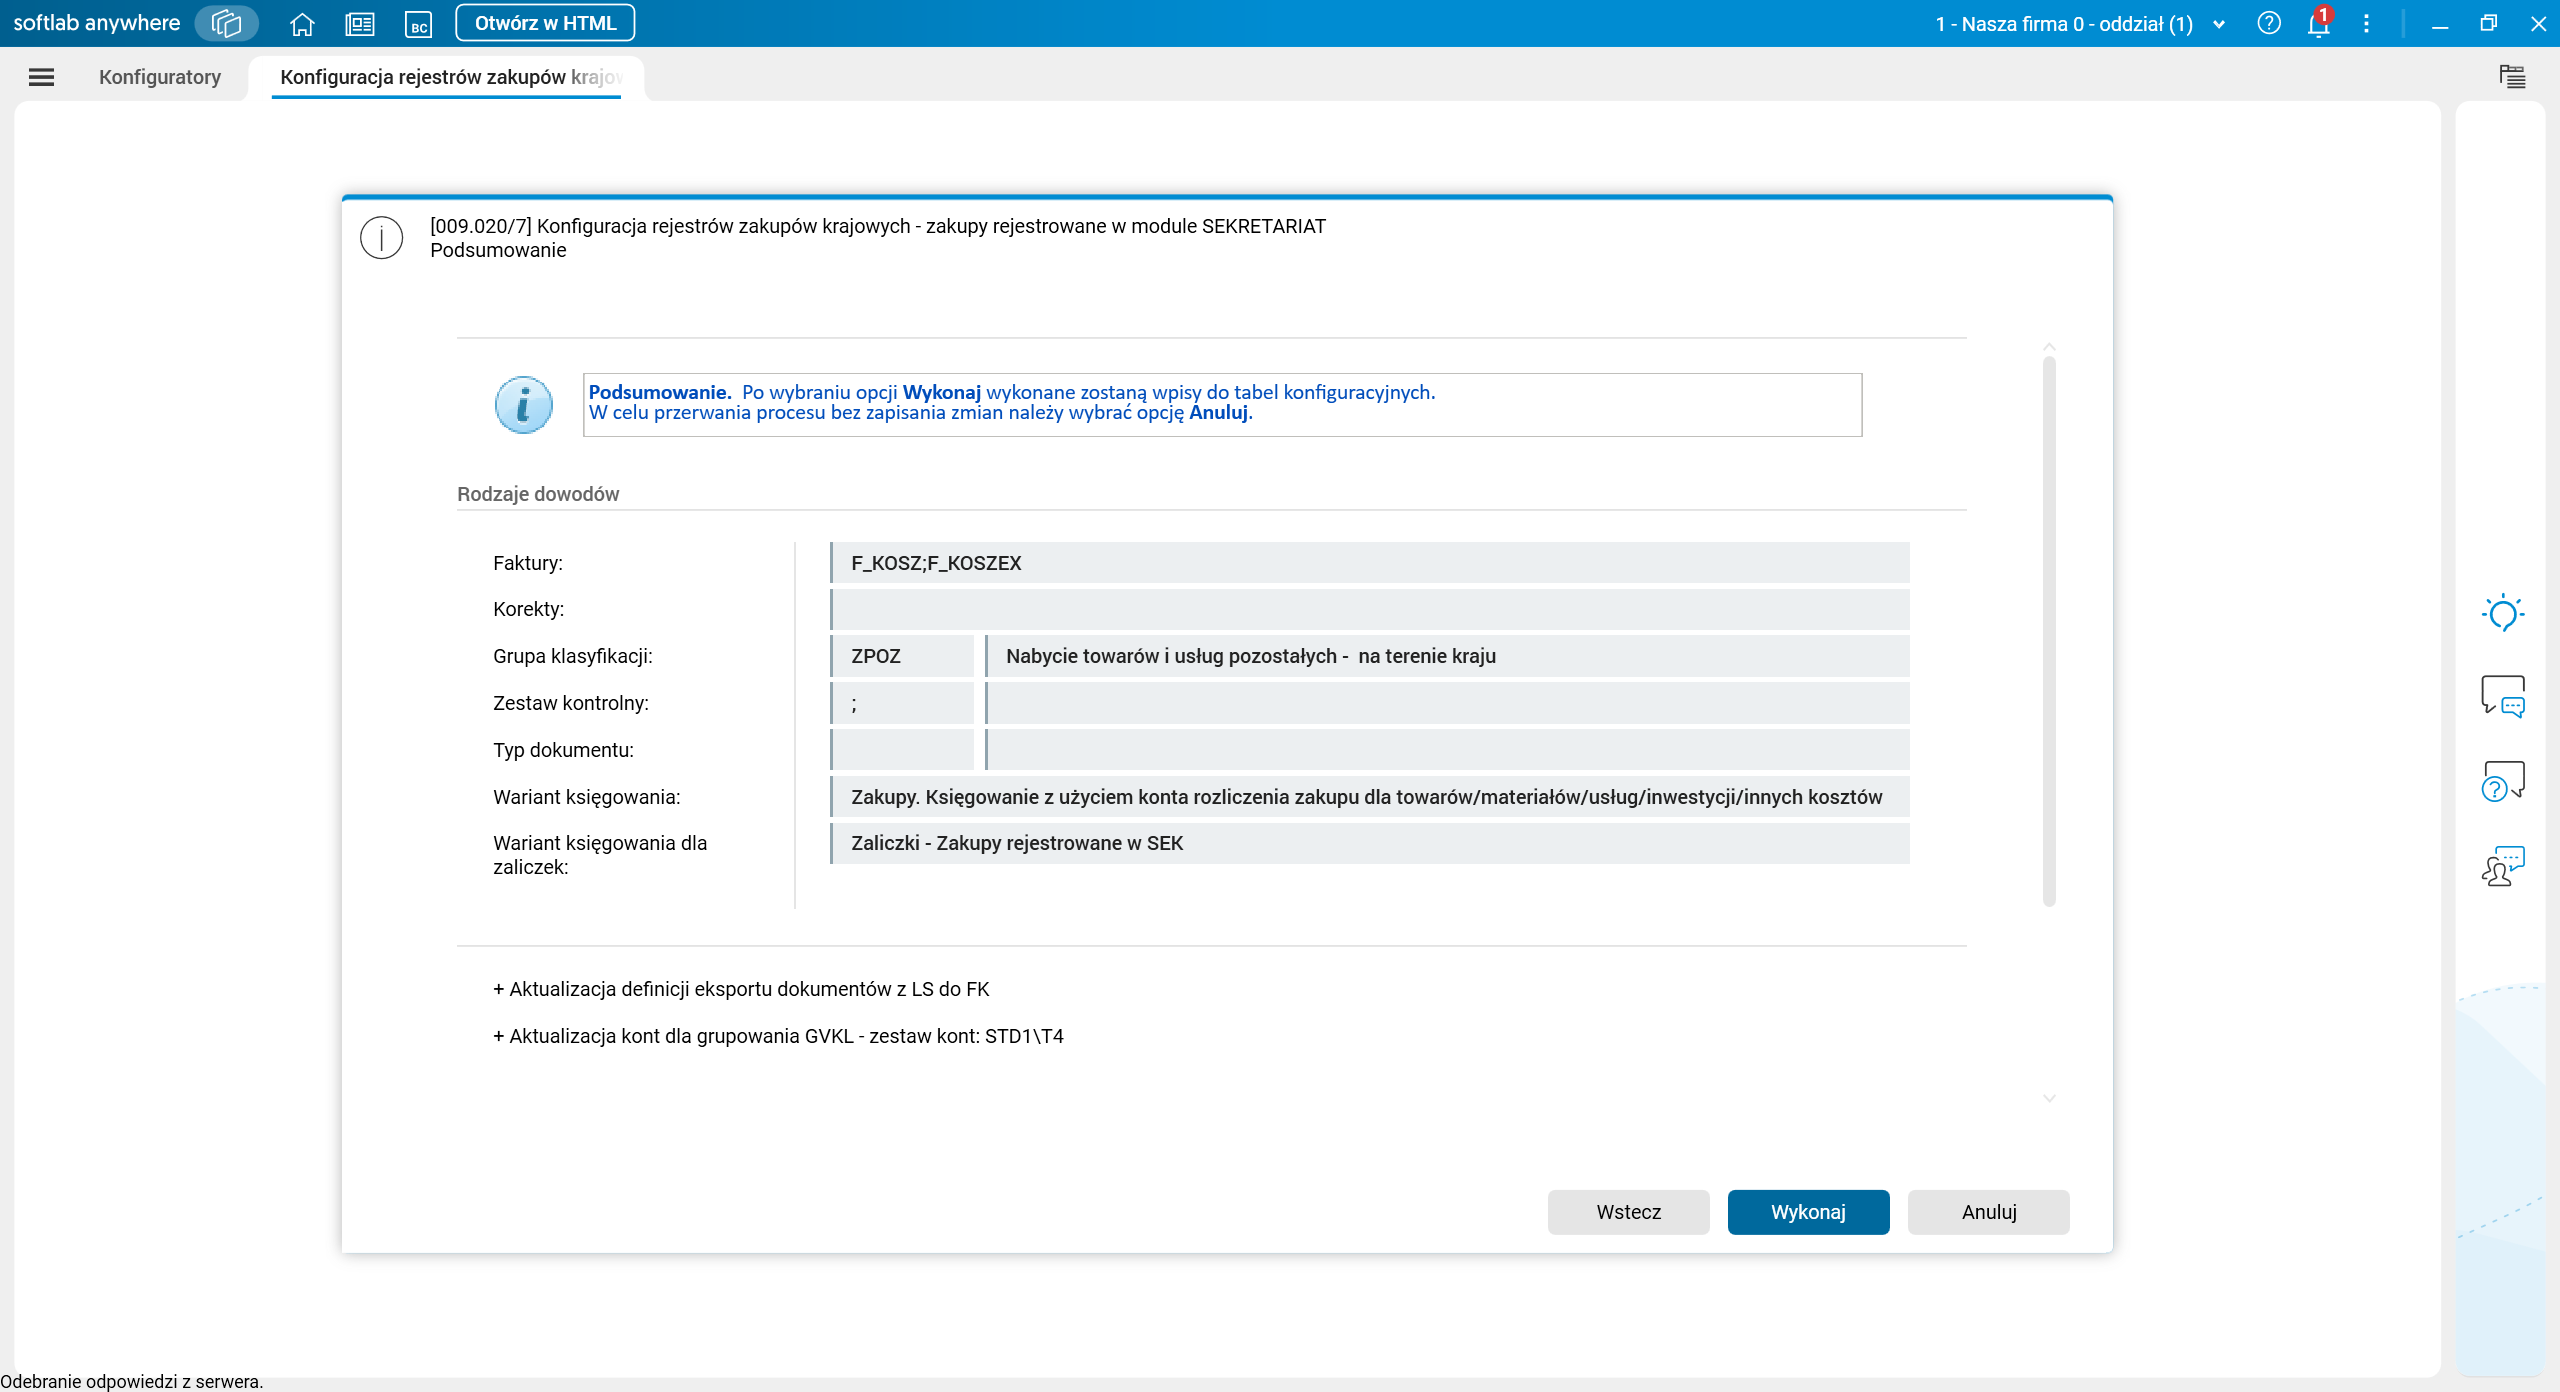Open the notifications bell
The height and width of the screenshot is (1392, 2560).
tap(2318, 24)
